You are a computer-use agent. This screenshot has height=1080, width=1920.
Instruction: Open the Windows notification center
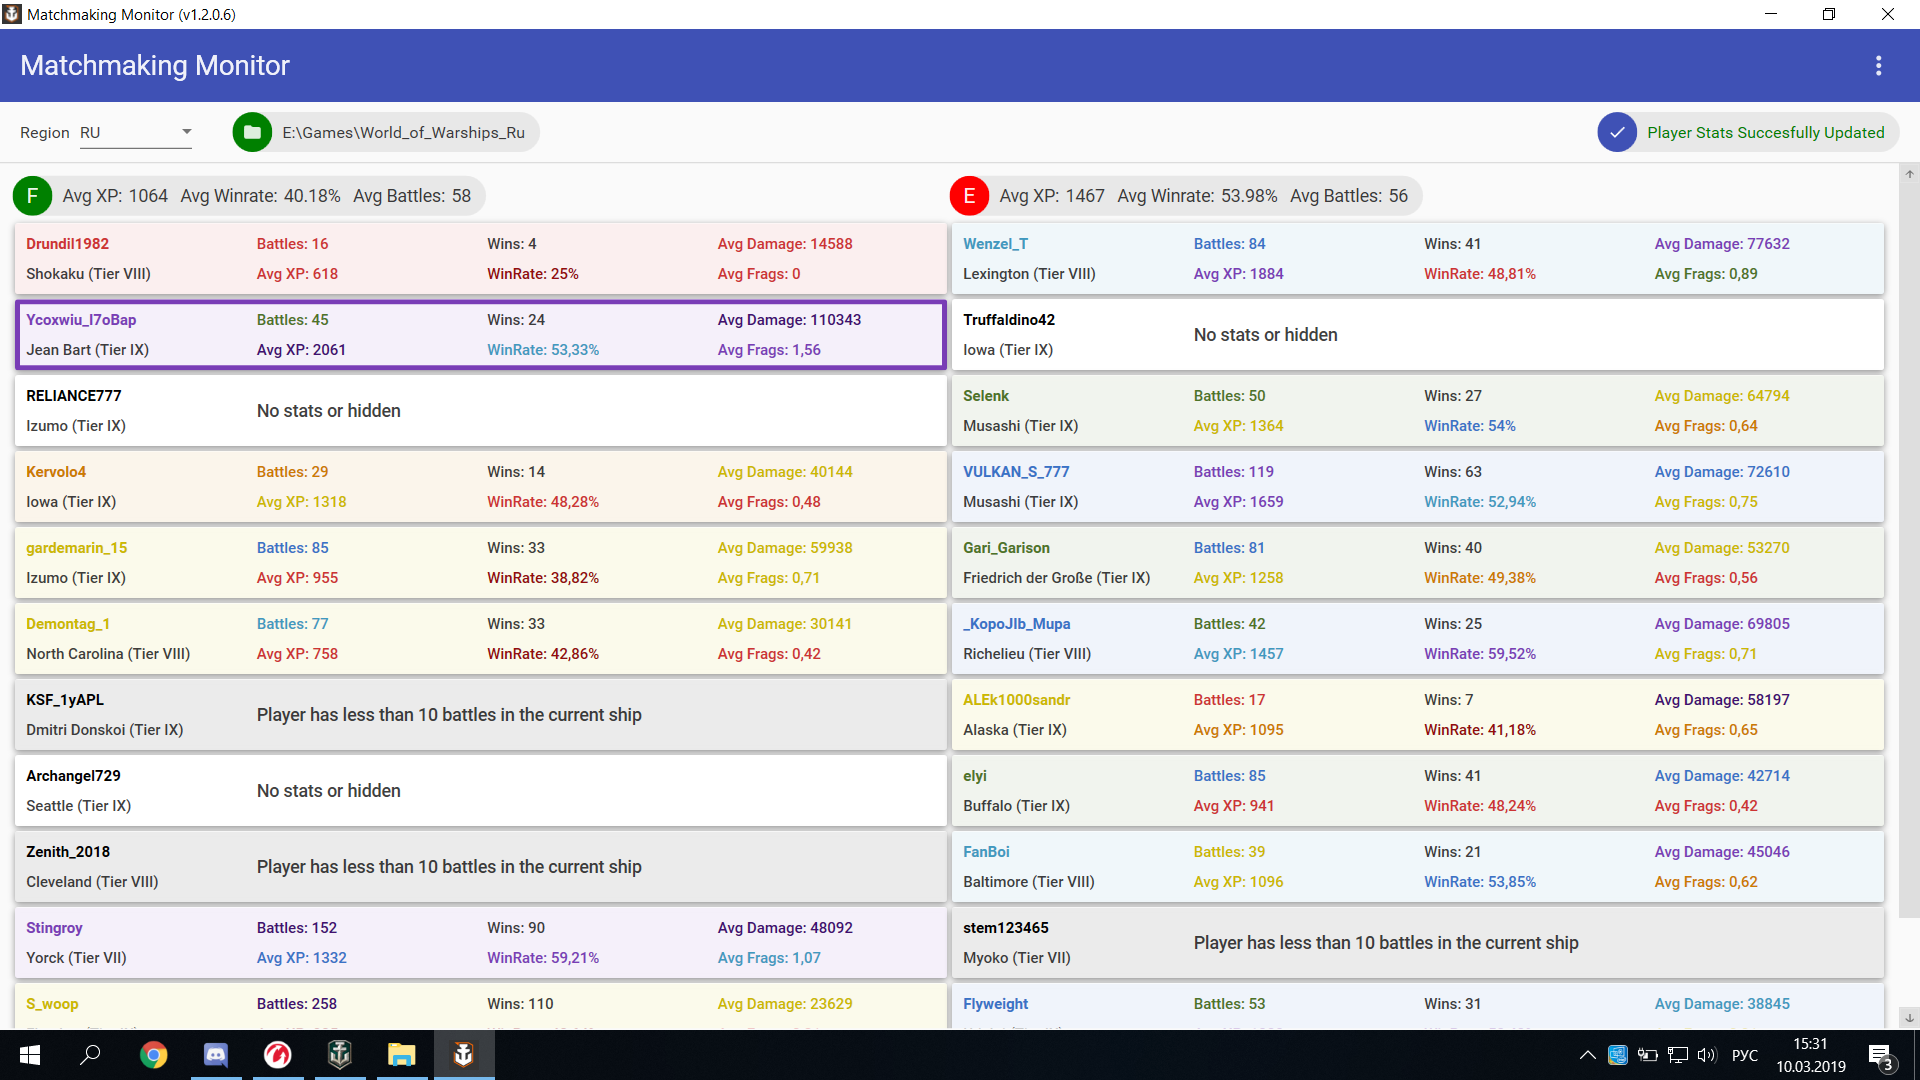pos(1879,1055)
